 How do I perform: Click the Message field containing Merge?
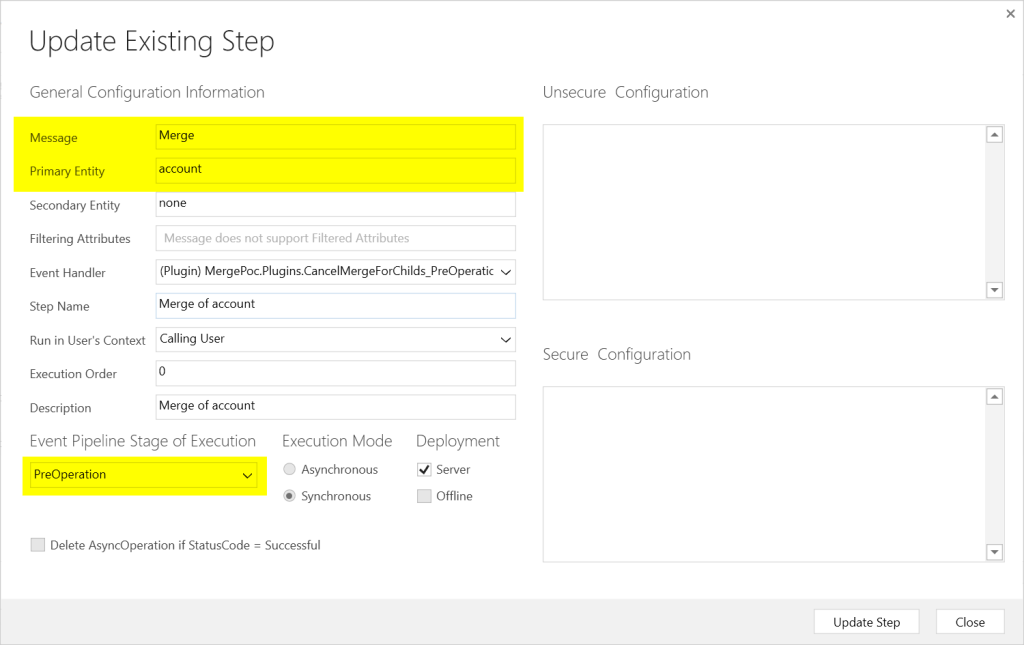coord(335,136)
